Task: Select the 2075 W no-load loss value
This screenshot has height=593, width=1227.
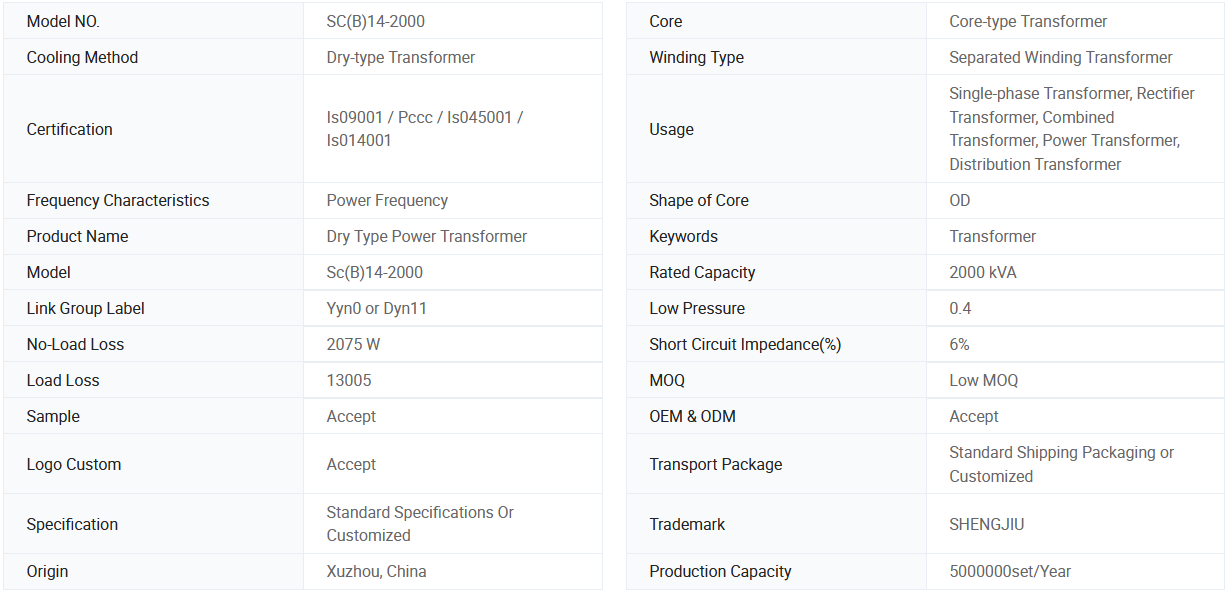Action: coord(353,344)
